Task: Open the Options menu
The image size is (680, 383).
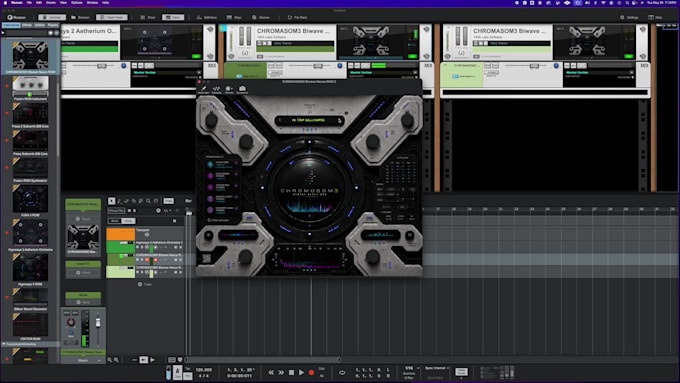Action: (x=77, y=3)
